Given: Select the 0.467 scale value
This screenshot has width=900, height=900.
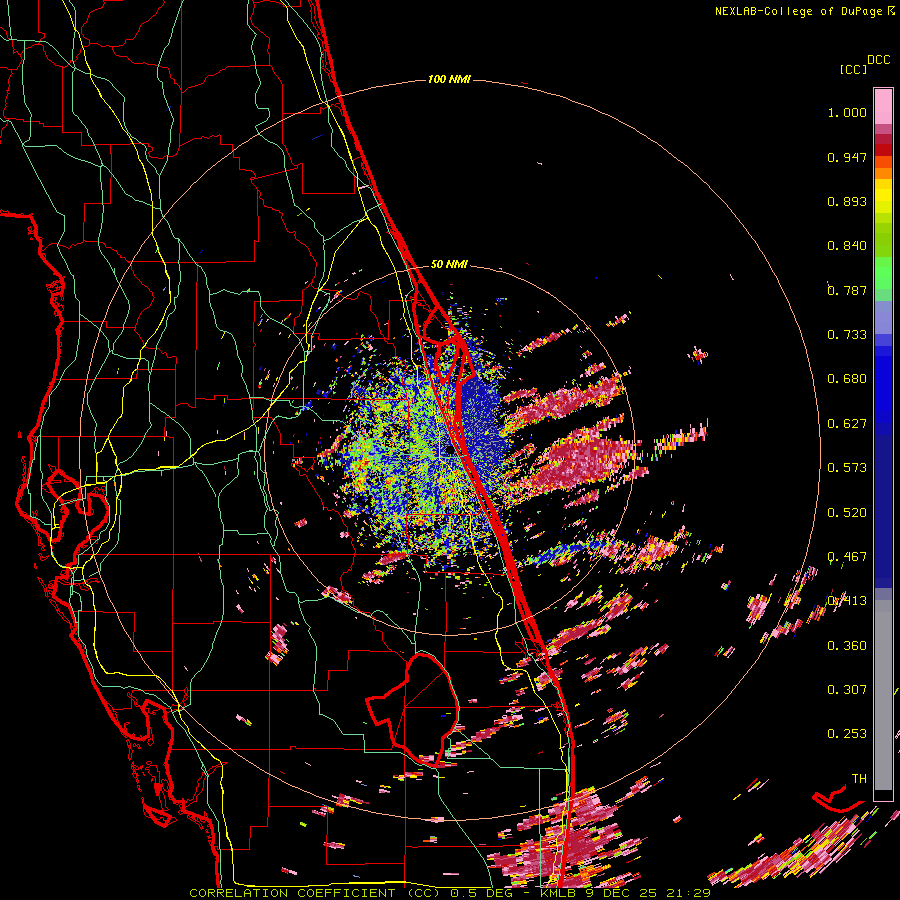Looking at the screenshot, I should 847,557.
